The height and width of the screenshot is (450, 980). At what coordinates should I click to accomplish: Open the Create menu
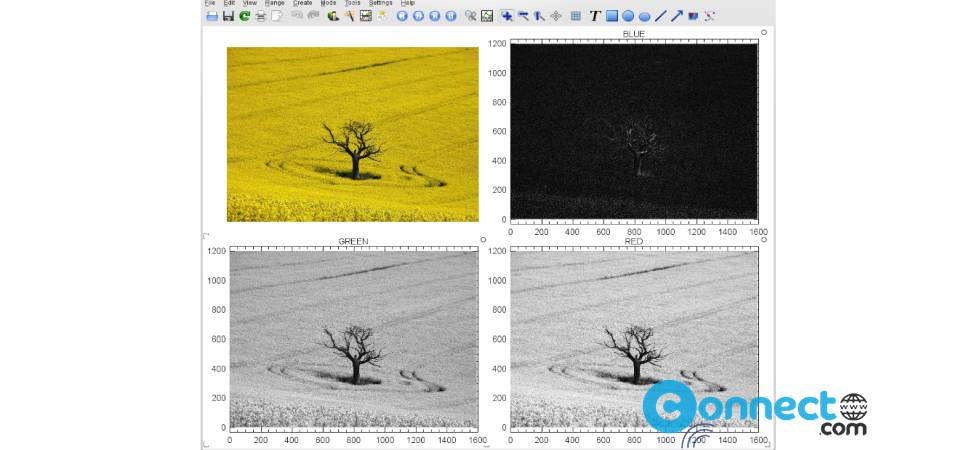(x=302, y=3)
